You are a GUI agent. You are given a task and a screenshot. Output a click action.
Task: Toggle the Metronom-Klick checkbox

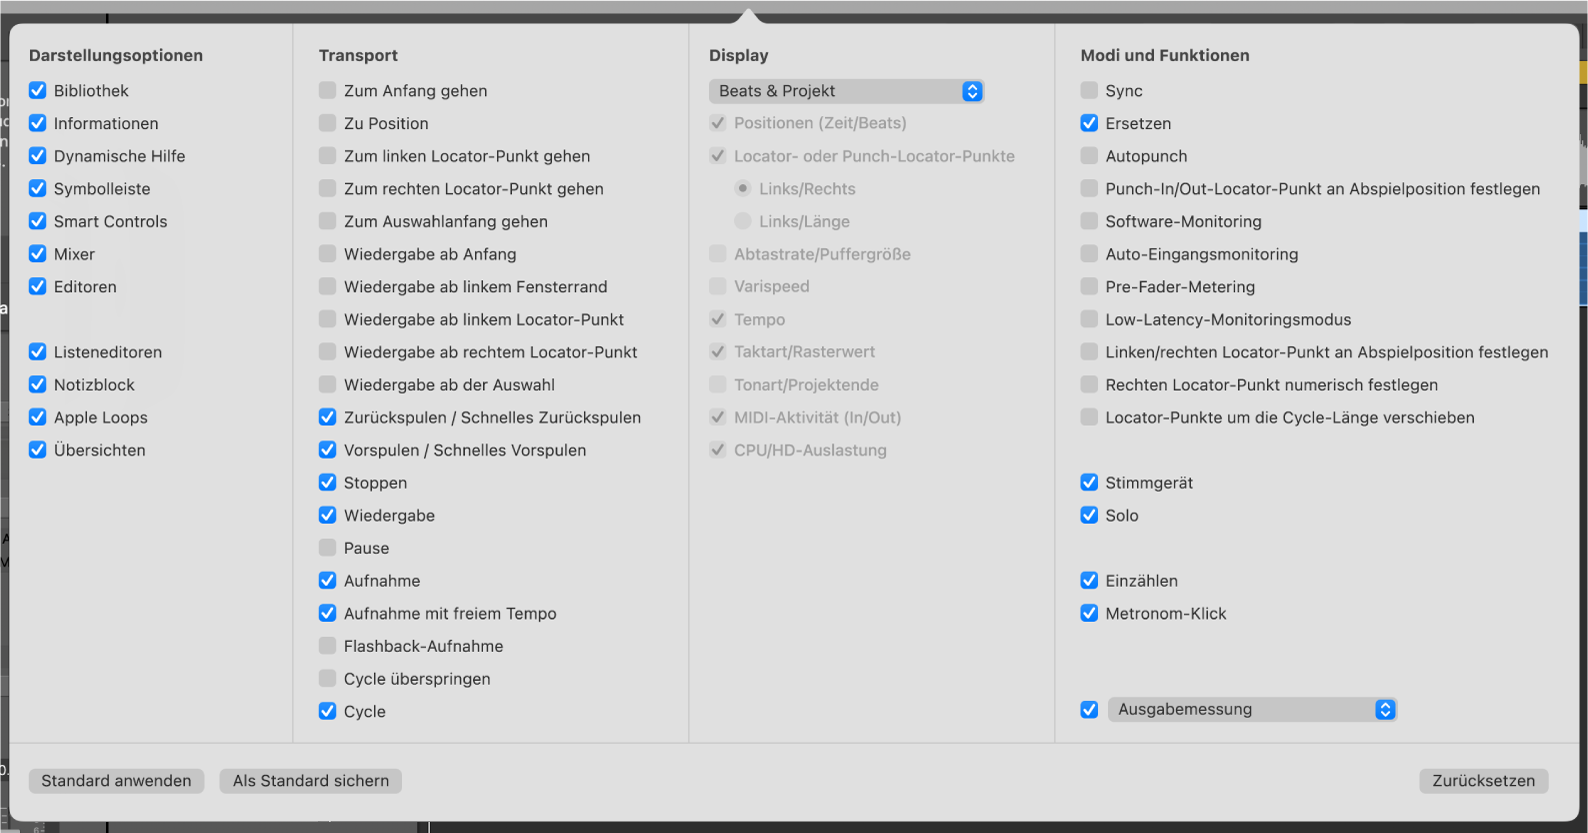pos(1089,613)
